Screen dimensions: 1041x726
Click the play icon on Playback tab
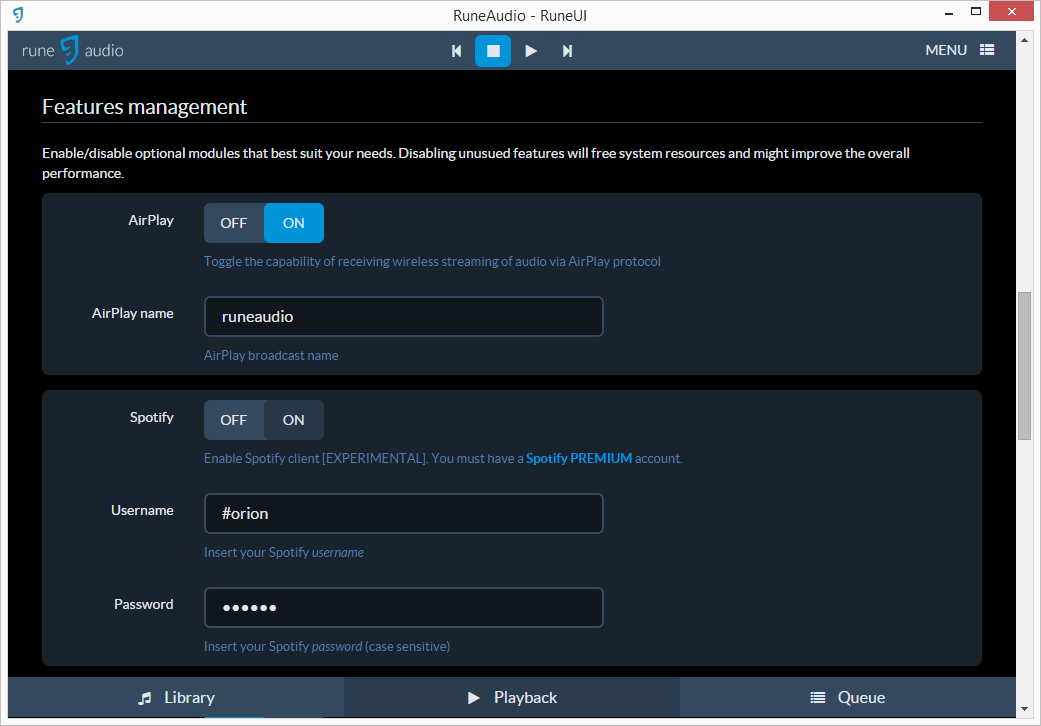pyautogui.click(x=473, y=698)
